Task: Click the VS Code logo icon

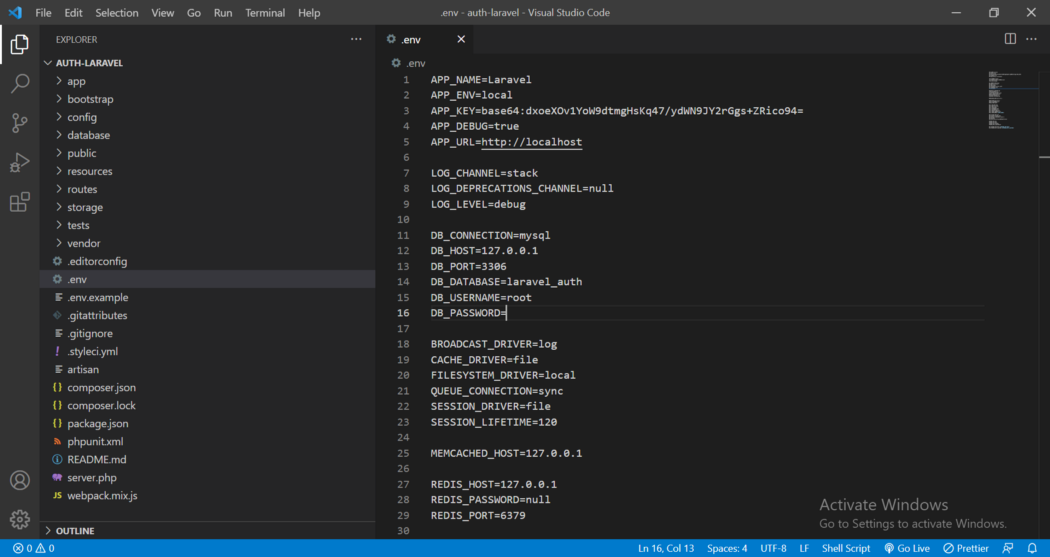Action: click(x=15, y=13)
